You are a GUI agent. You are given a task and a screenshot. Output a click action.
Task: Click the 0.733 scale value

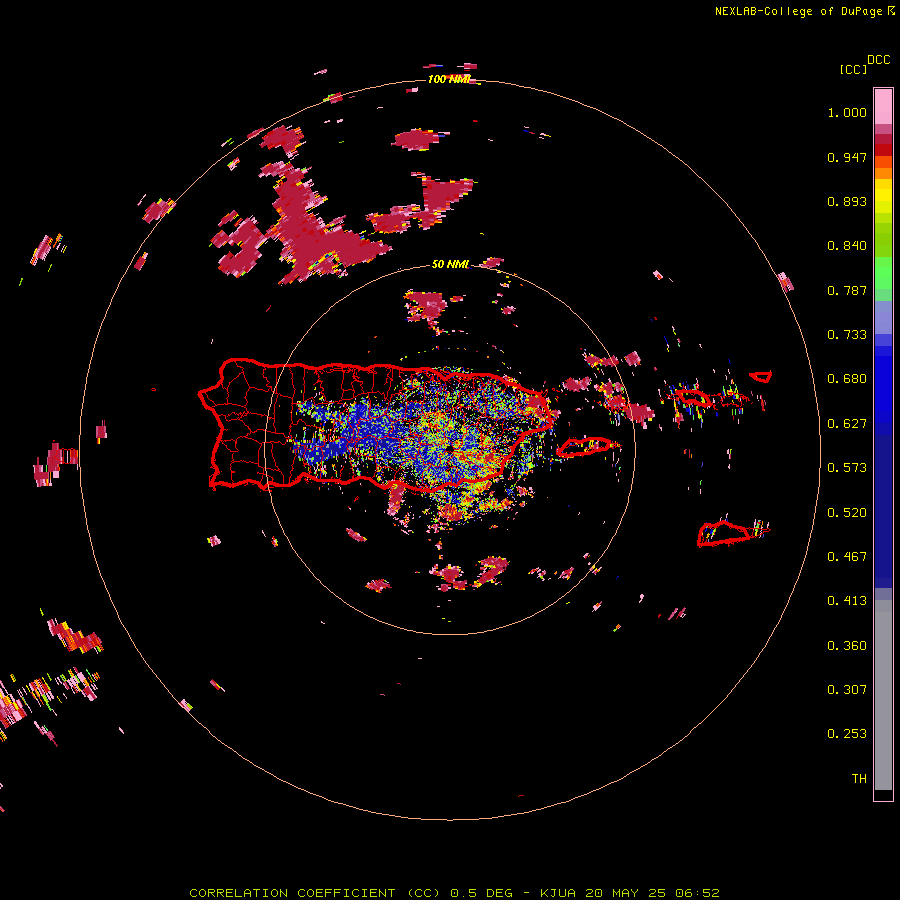click(x=847, y=335)
